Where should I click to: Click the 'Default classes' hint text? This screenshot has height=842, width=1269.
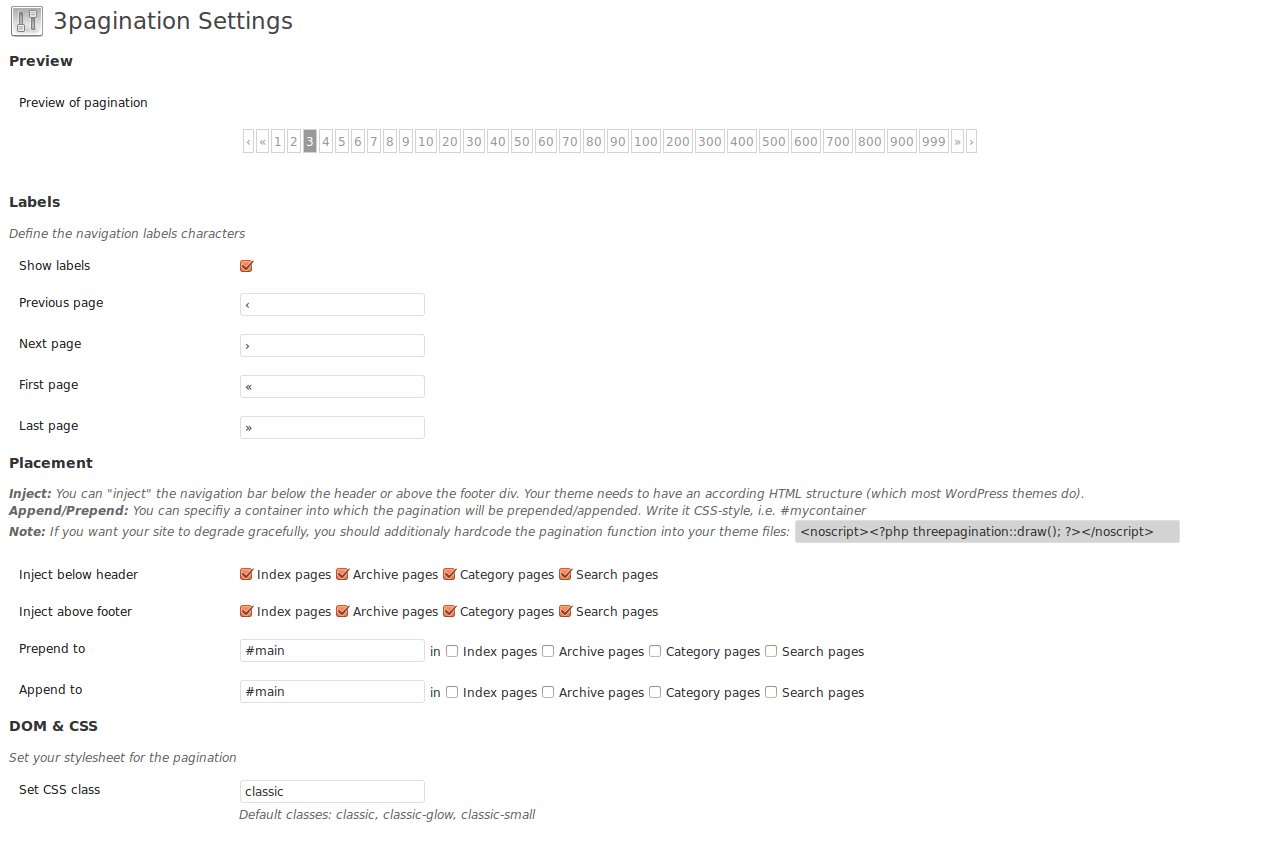387,815
